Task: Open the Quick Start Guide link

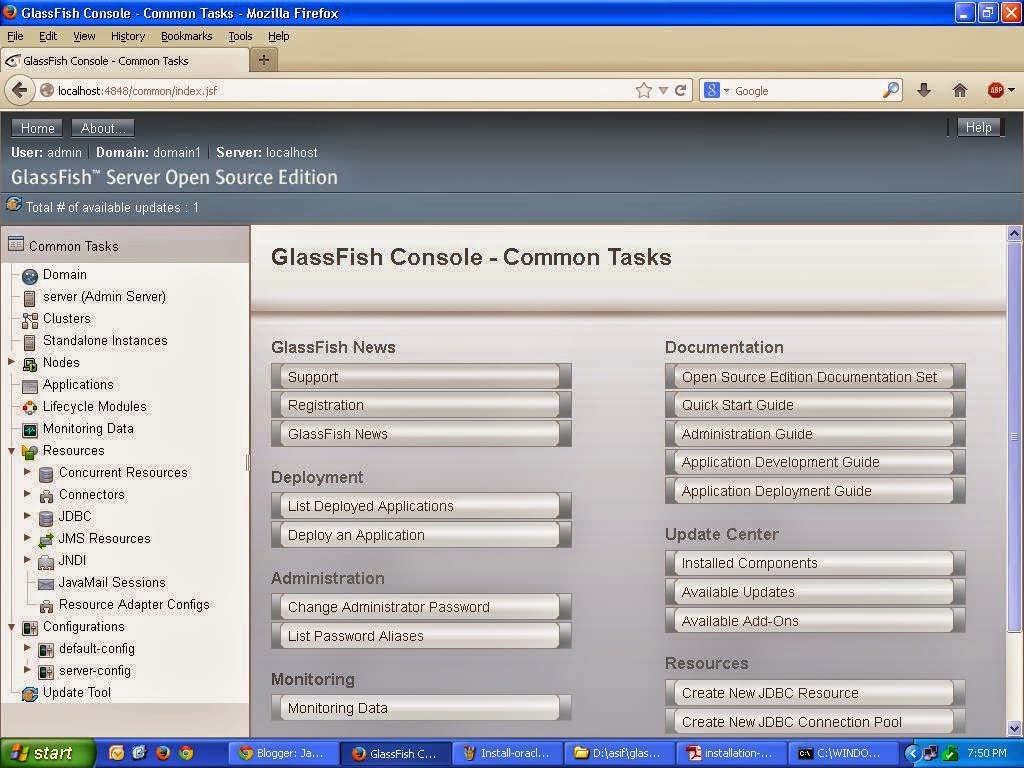Action: click(x=815, y=405)
